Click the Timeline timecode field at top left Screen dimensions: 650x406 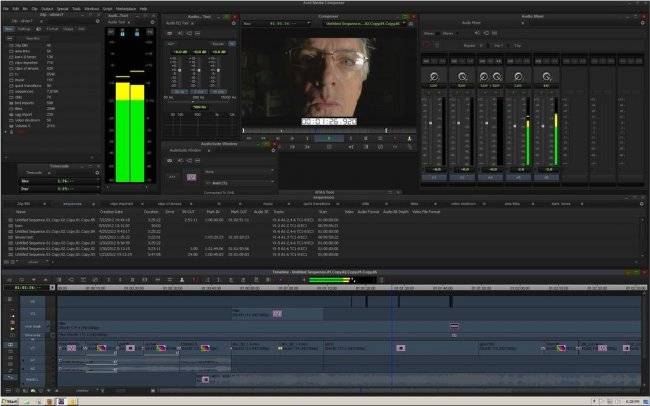[26, 287]
